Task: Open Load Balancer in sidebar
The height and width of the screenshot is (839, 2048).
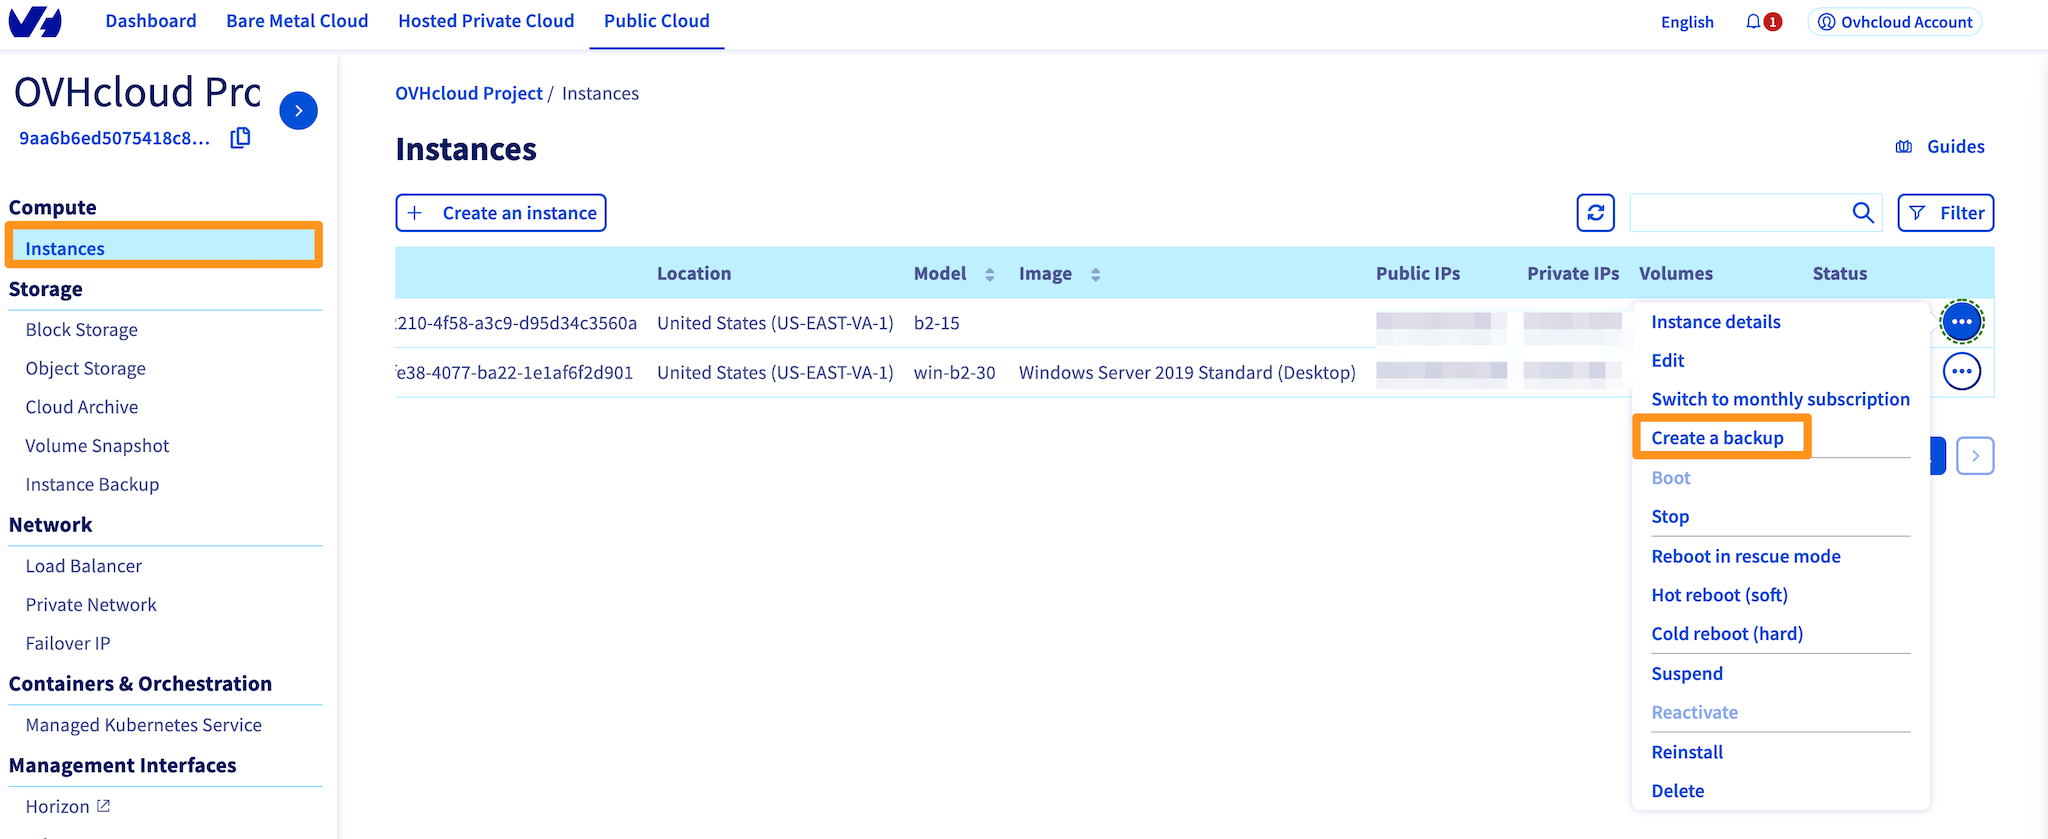Action: pyautogui.click(x=84, y=566)
